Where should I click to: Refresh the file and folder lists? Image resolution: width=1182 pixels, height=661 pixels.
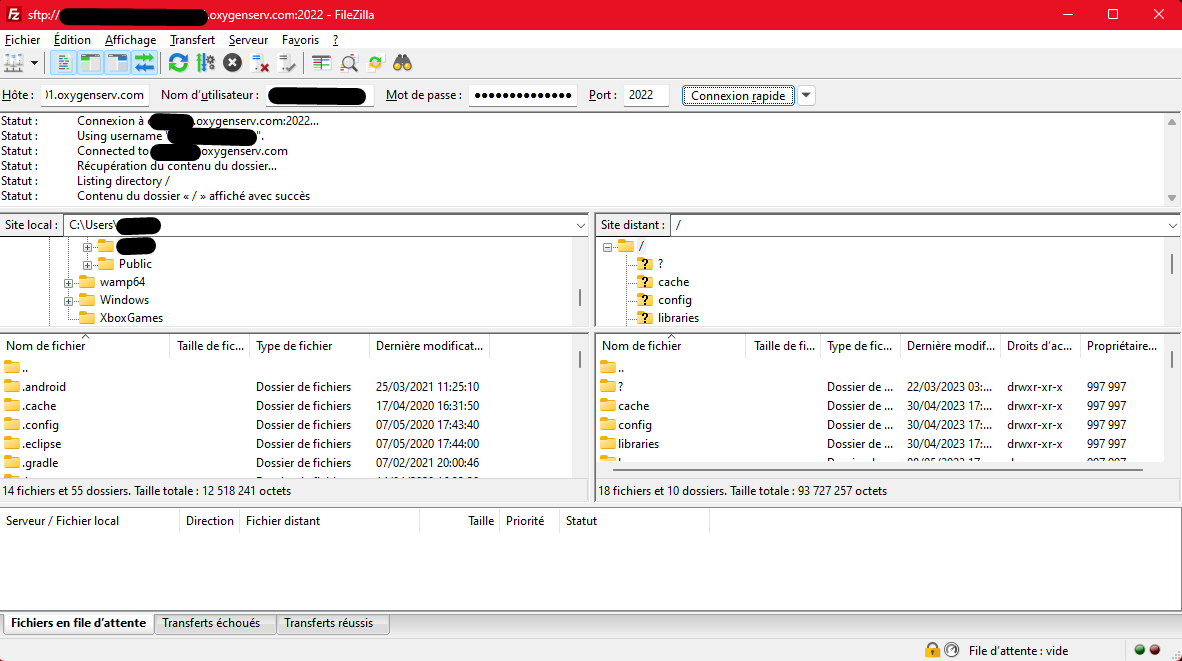click(x=178, y=63)
